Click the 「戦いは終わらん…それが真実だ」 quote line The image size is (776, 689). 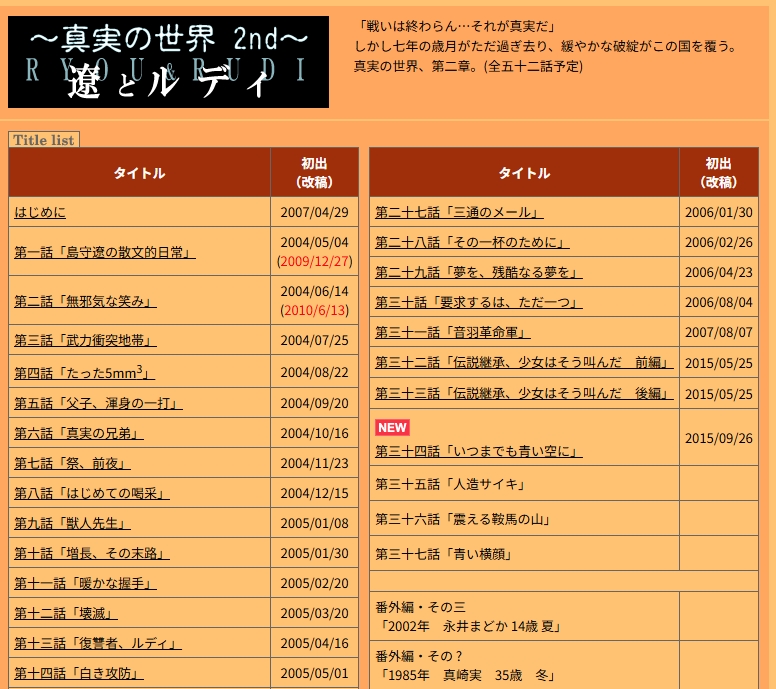(x=456, y=26)
